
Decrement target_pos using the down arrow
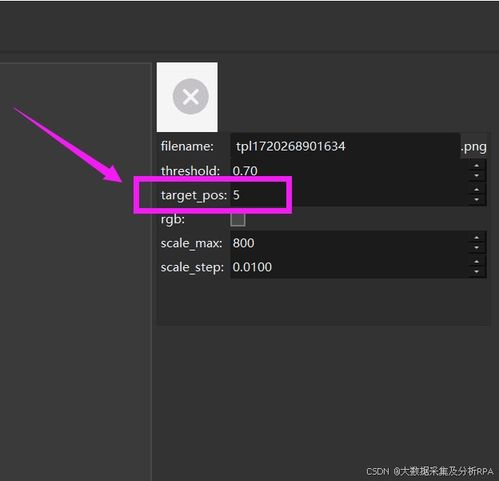(x=476, y=199)
